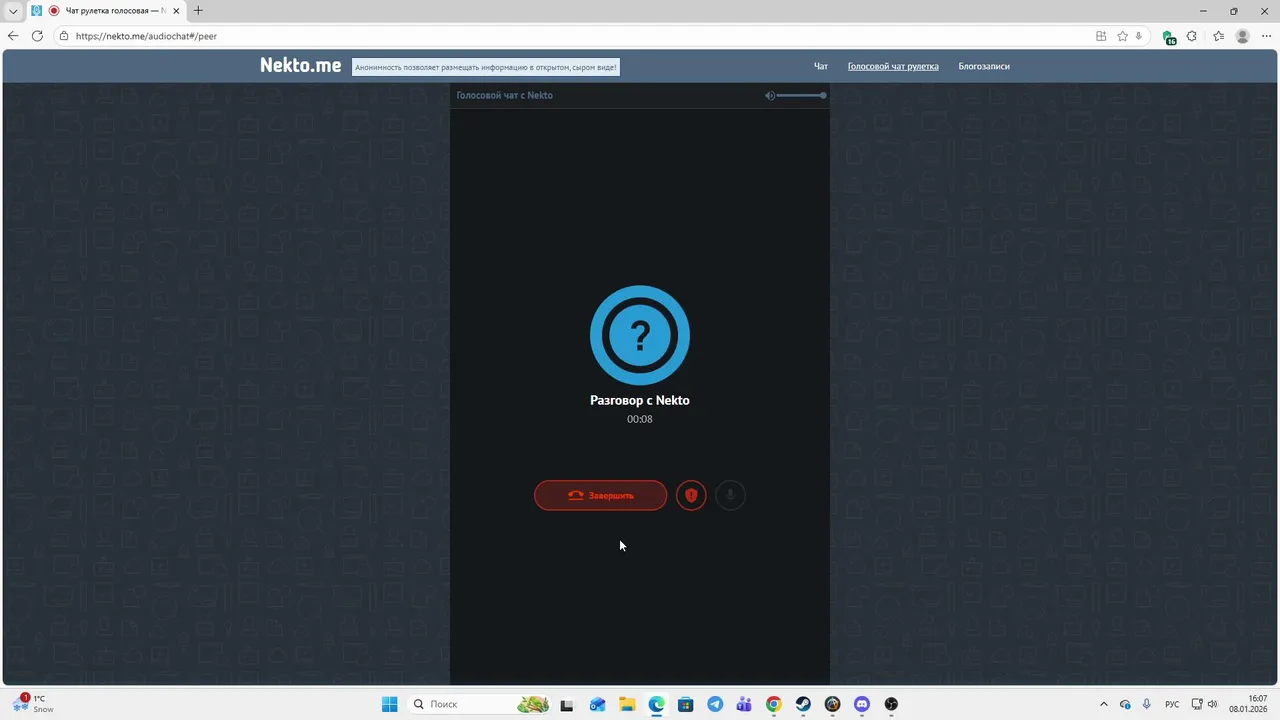Mute microphone in voice chat
The image size is (1280, 720).
[x=730, y=495]
